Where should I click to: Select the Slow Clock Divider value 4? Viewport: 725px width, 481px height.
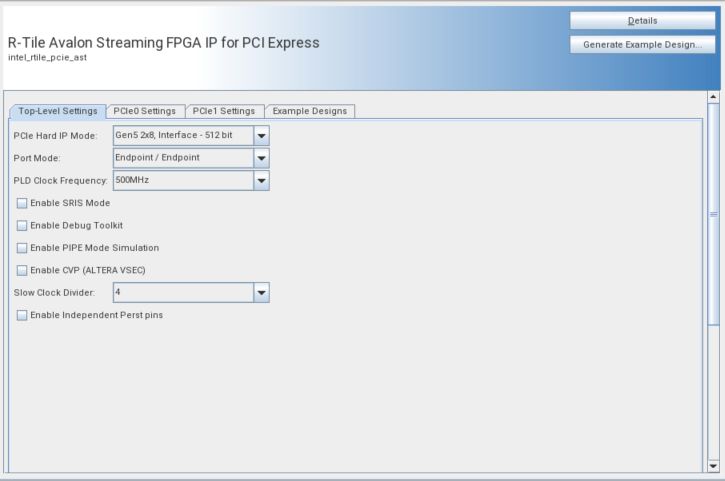point(184,292)
